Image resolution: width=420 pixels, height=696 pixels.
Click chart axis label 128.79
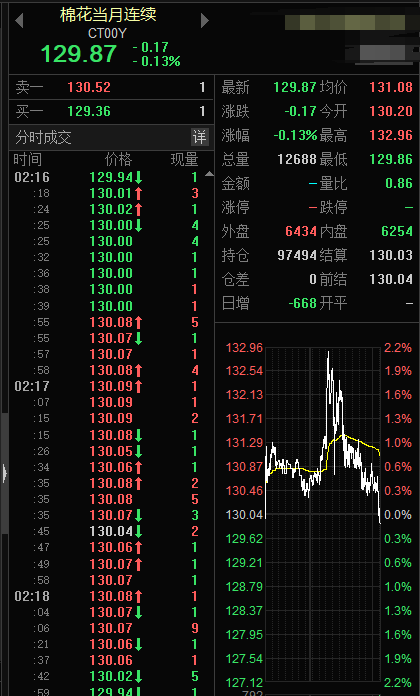pyautogui.click(x=244, y=587)
